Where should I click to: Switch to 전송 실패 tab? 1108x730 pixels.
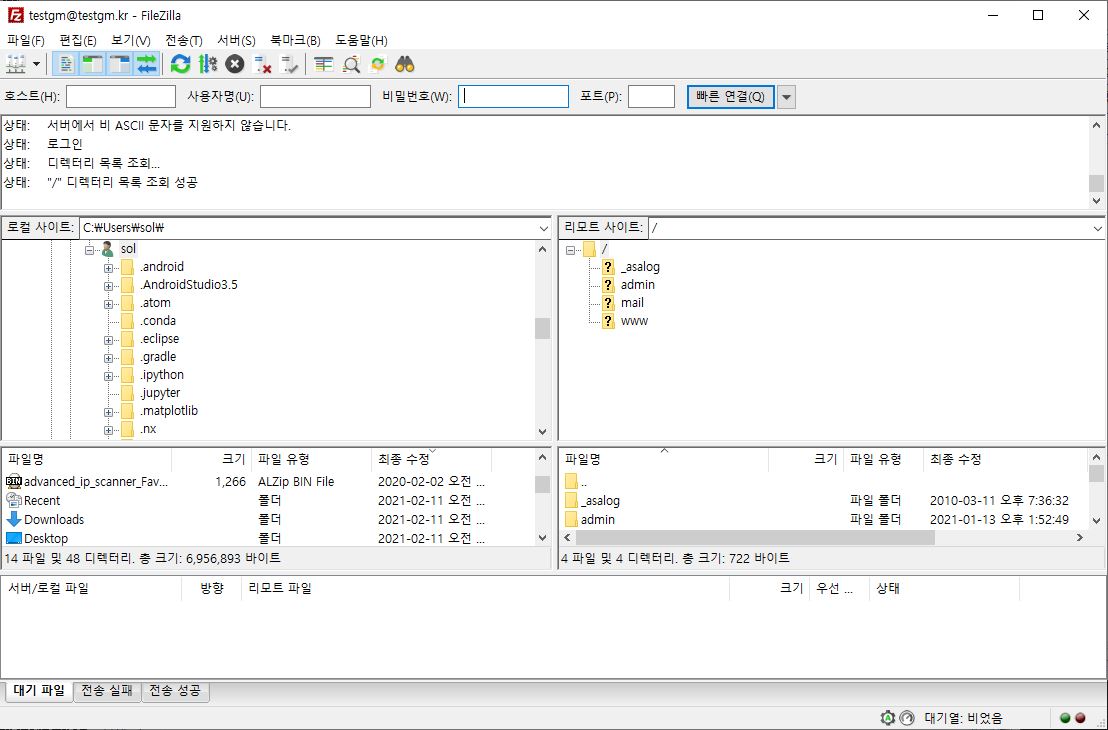[107, 690]
